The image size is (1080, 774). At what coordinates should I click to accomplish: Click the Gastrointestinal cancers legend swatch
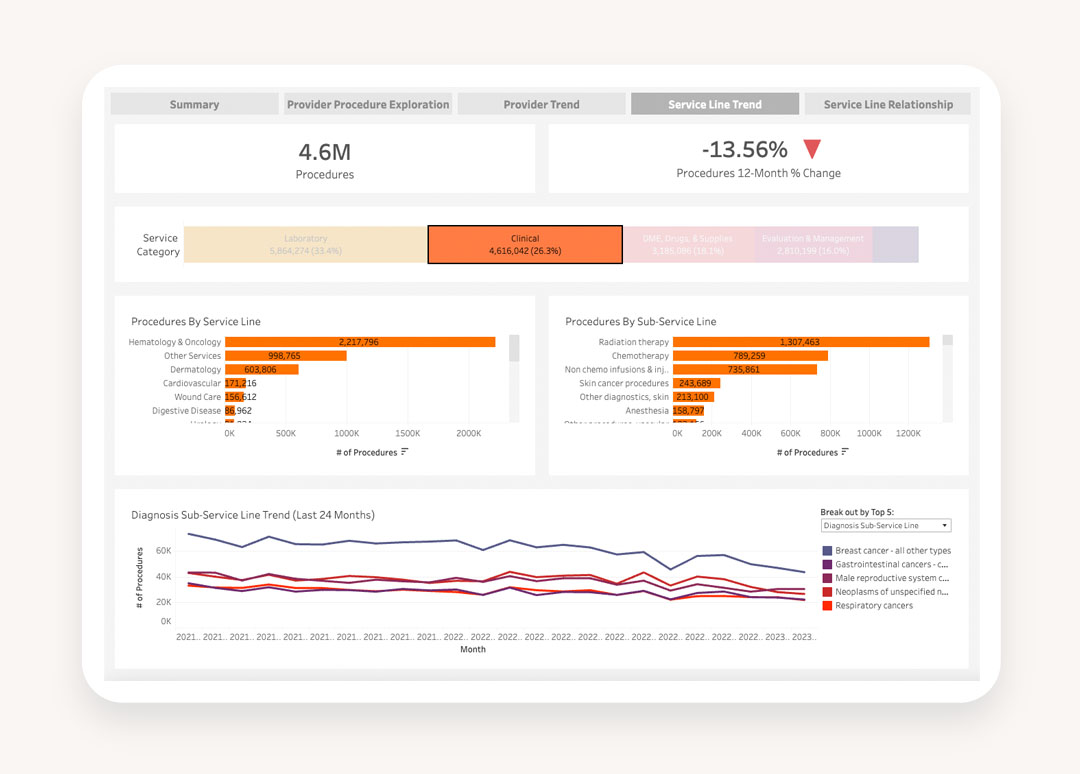coord(827,565)
